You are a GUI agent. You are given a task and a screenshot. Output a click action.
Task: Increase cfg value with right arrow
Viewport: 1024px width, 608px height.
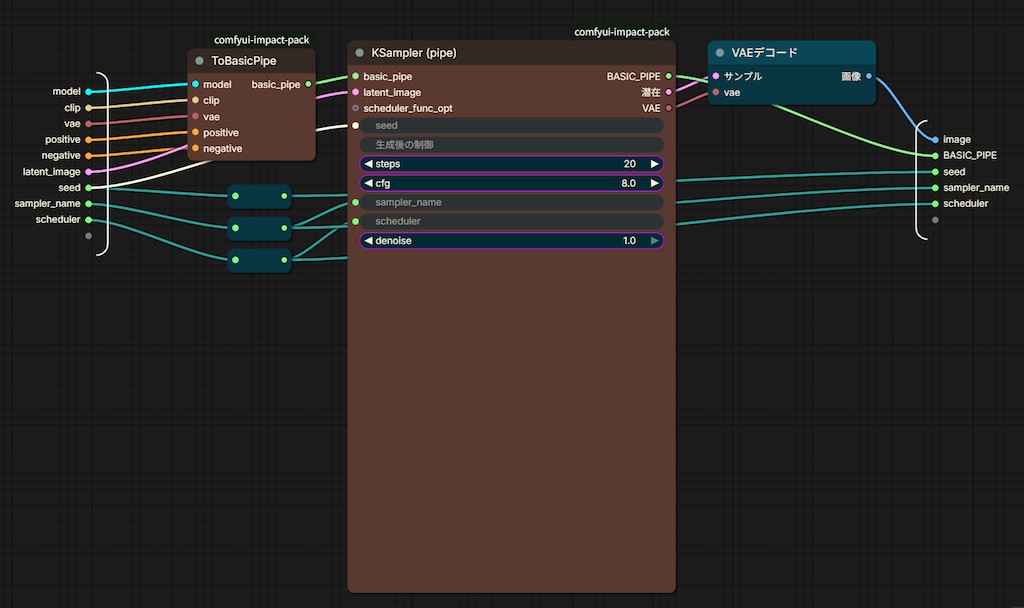(654, 184)
